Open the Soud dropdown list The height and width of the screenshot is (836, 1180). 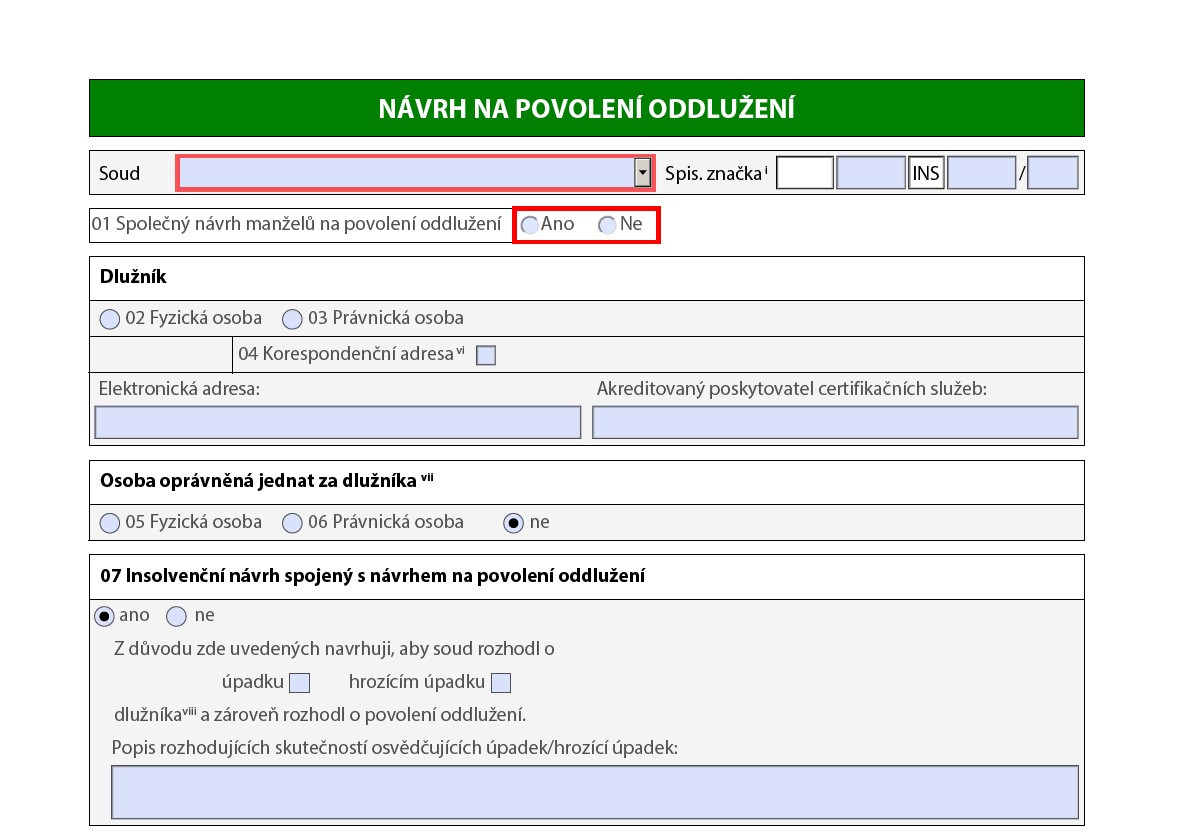click(642, 173)
